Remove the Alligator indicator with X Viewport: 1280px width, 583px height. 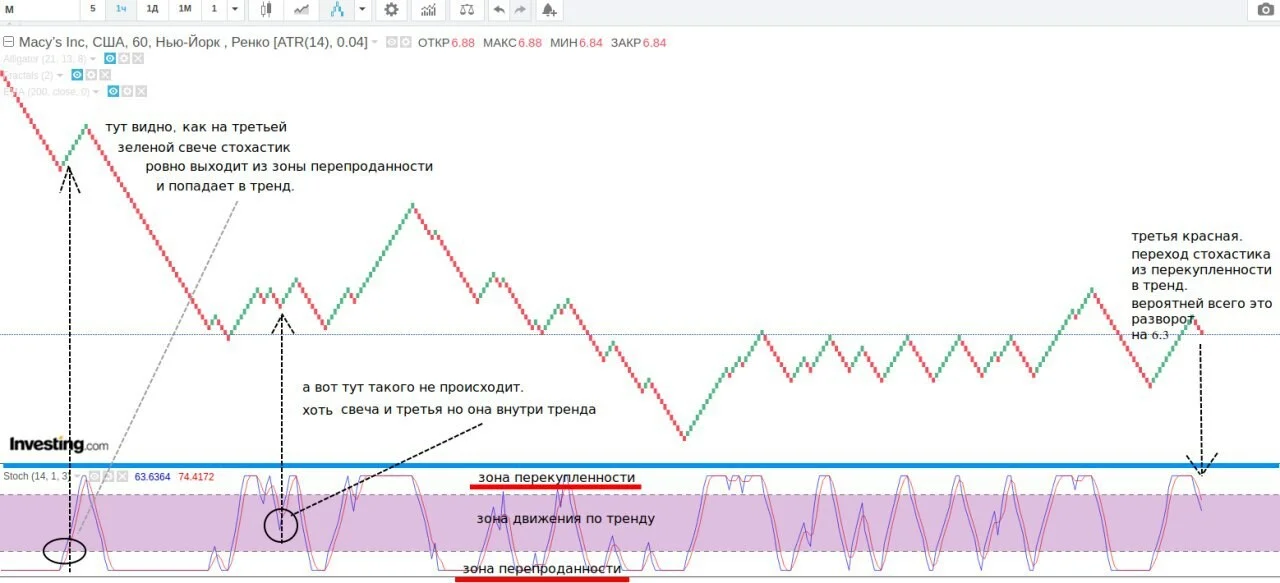pos(138,59)
